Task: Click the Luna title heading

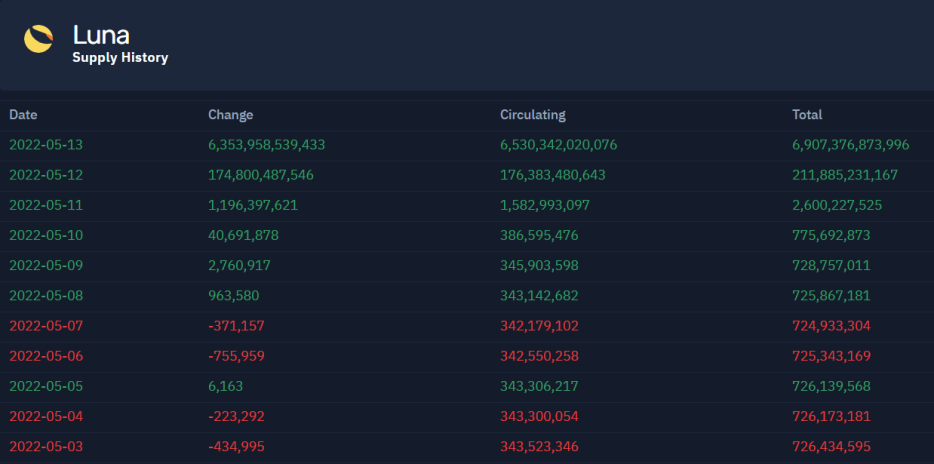Action: [101, 36]
